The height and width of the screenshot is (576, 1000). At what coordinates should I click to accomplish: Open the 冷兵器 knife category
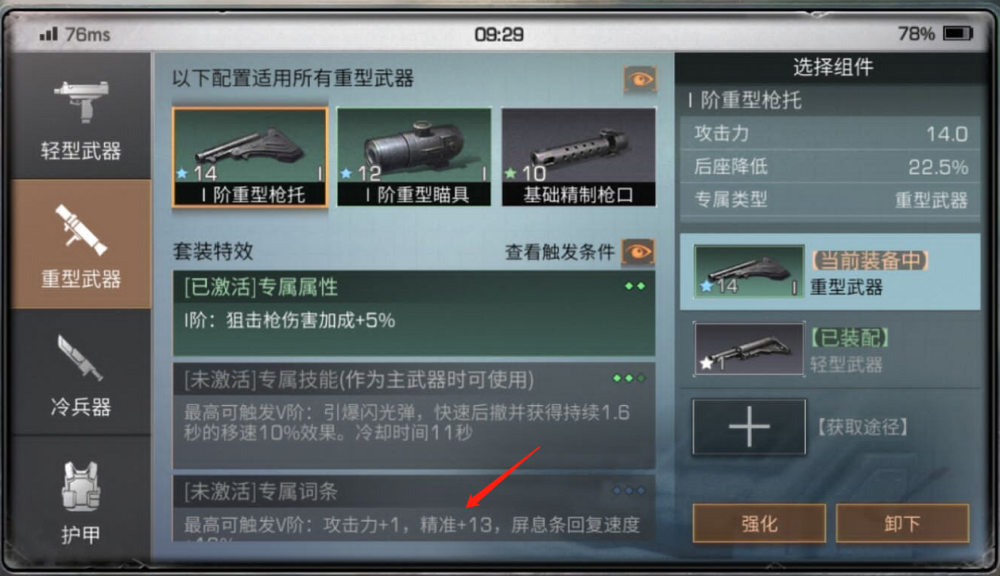pyautogui.click(x=80, y=374)
